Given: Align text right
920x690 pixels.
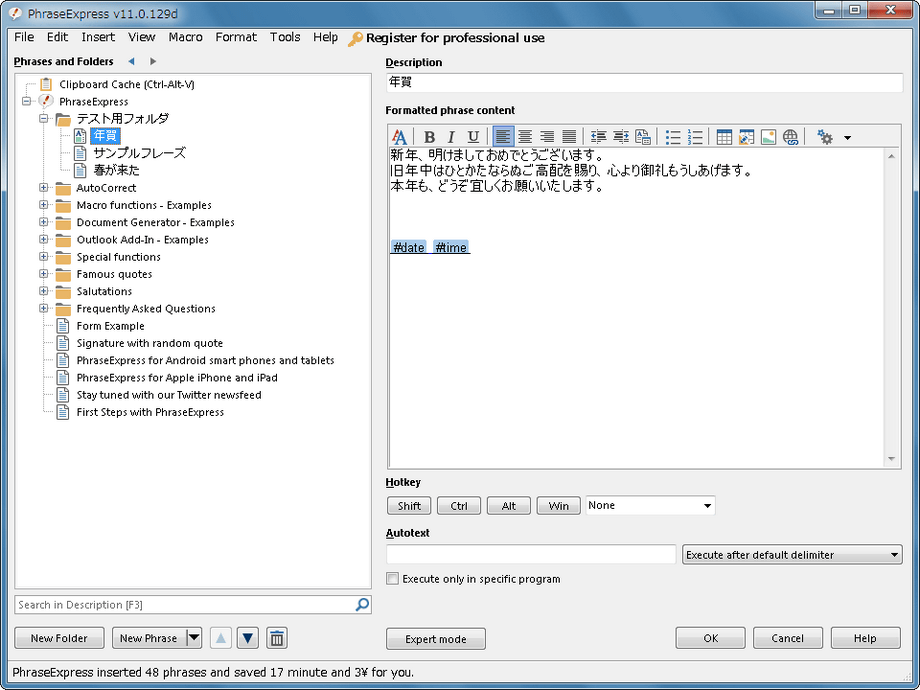Looking at the screenshot, I should tap(547, 137).
